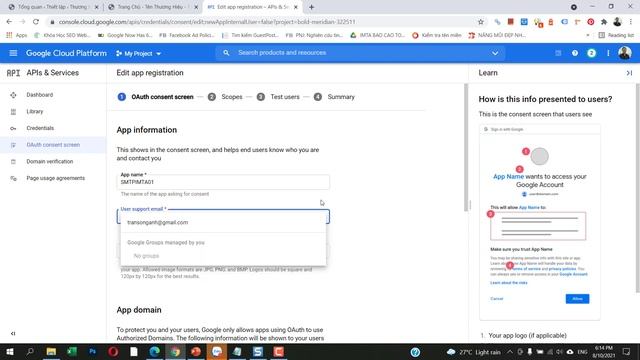Open File Explorer from the taskbar
The image size is (640, 360).
51,351
